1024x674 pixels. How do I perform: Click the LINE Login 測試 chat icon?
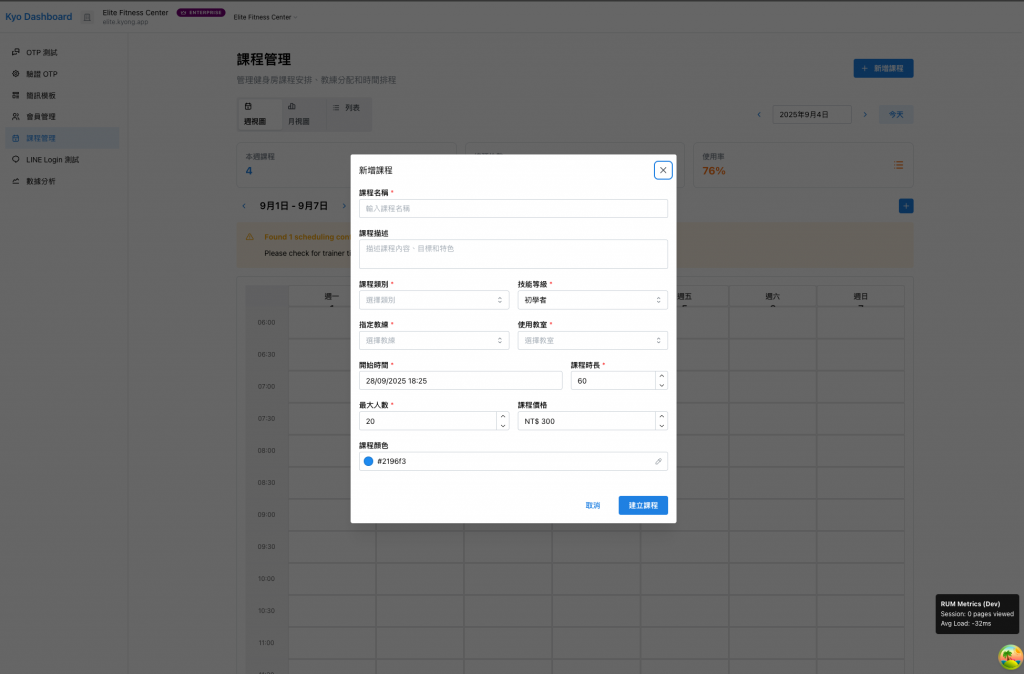tap(16, 159)
